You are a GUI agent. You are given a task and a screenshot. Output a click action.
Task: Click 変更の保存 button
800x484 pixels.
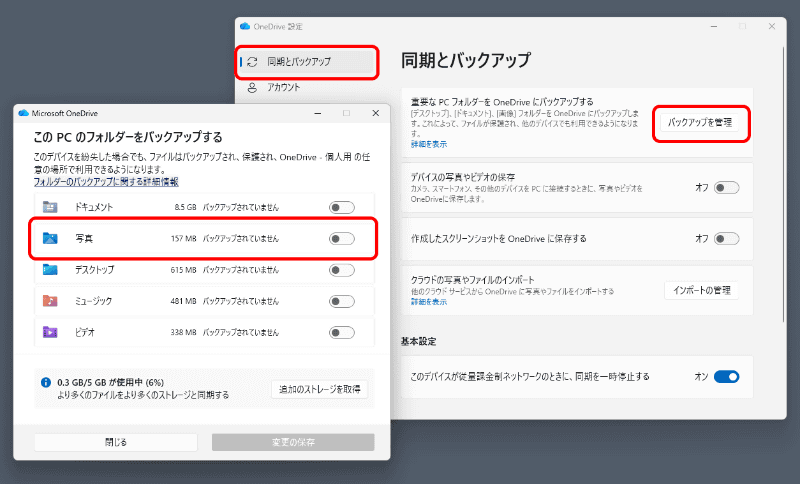click(x=293, y=442)
